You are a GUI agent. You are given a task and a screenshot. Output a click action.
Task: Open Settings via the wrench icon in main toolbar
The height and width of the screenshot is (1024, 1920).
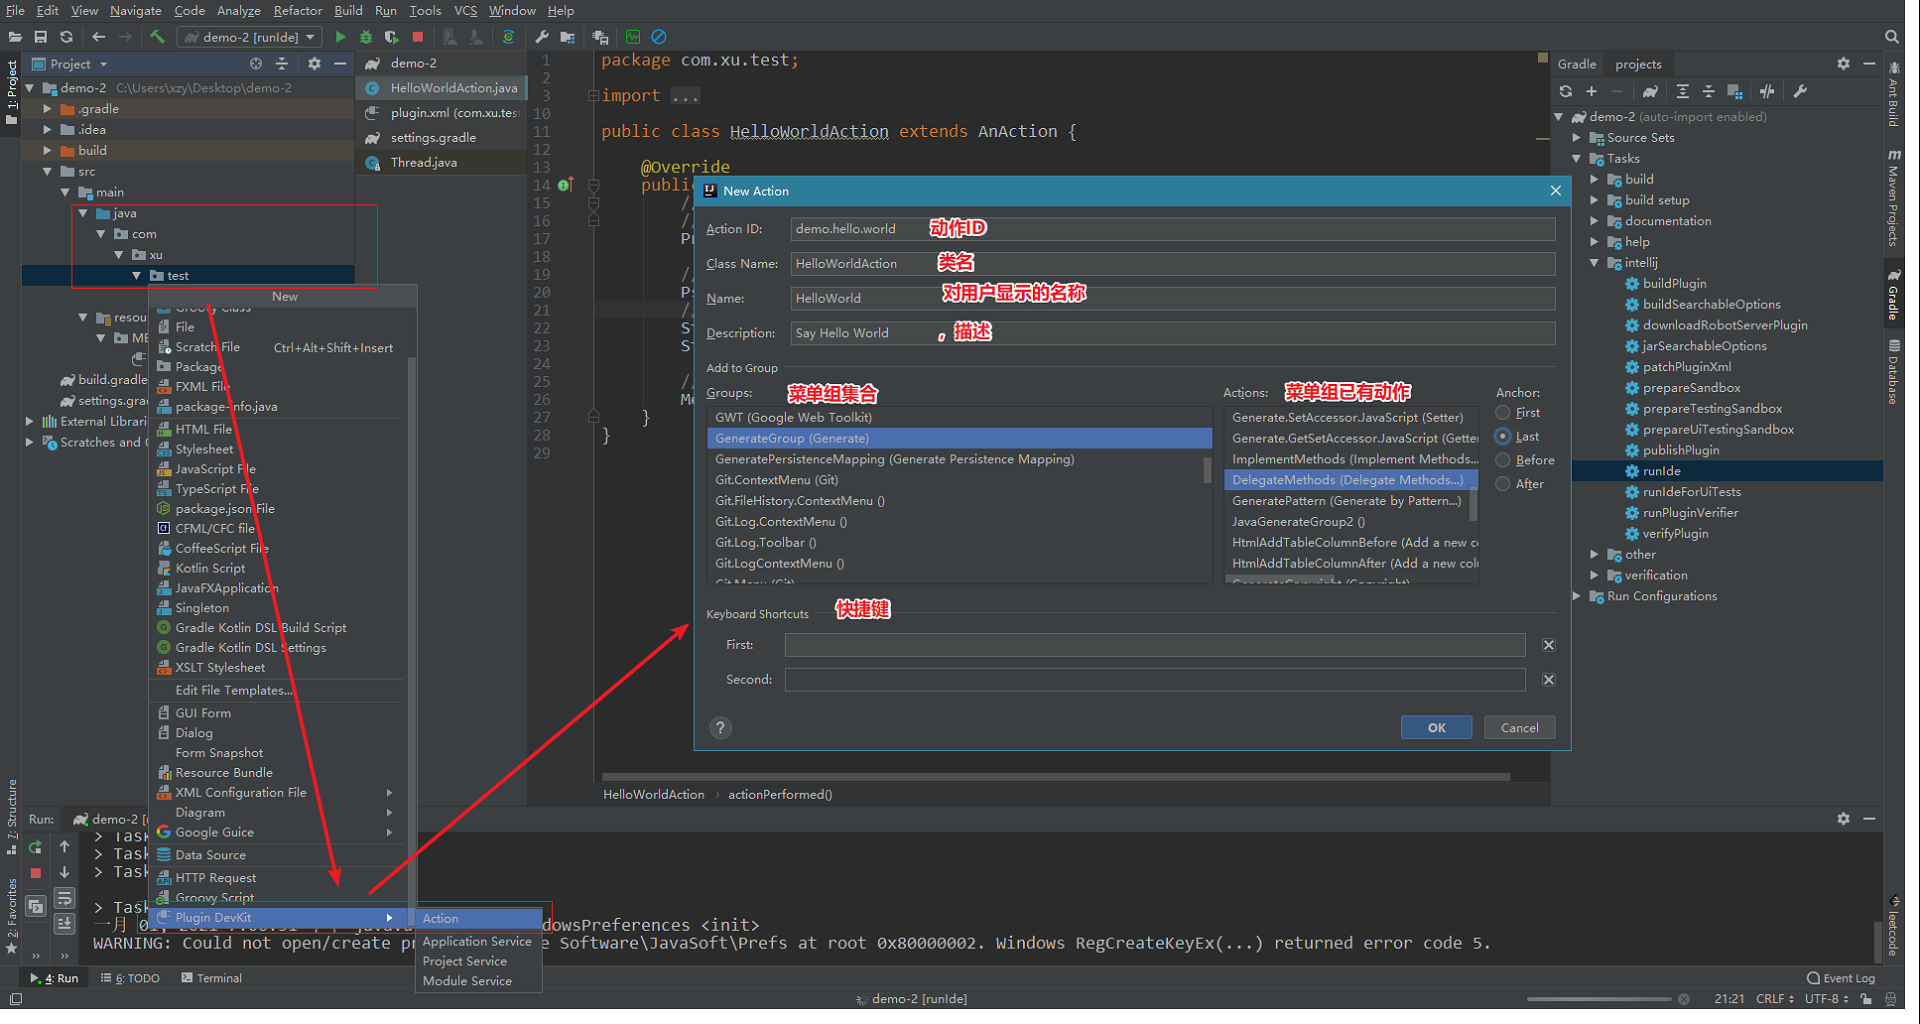point(541,37)
